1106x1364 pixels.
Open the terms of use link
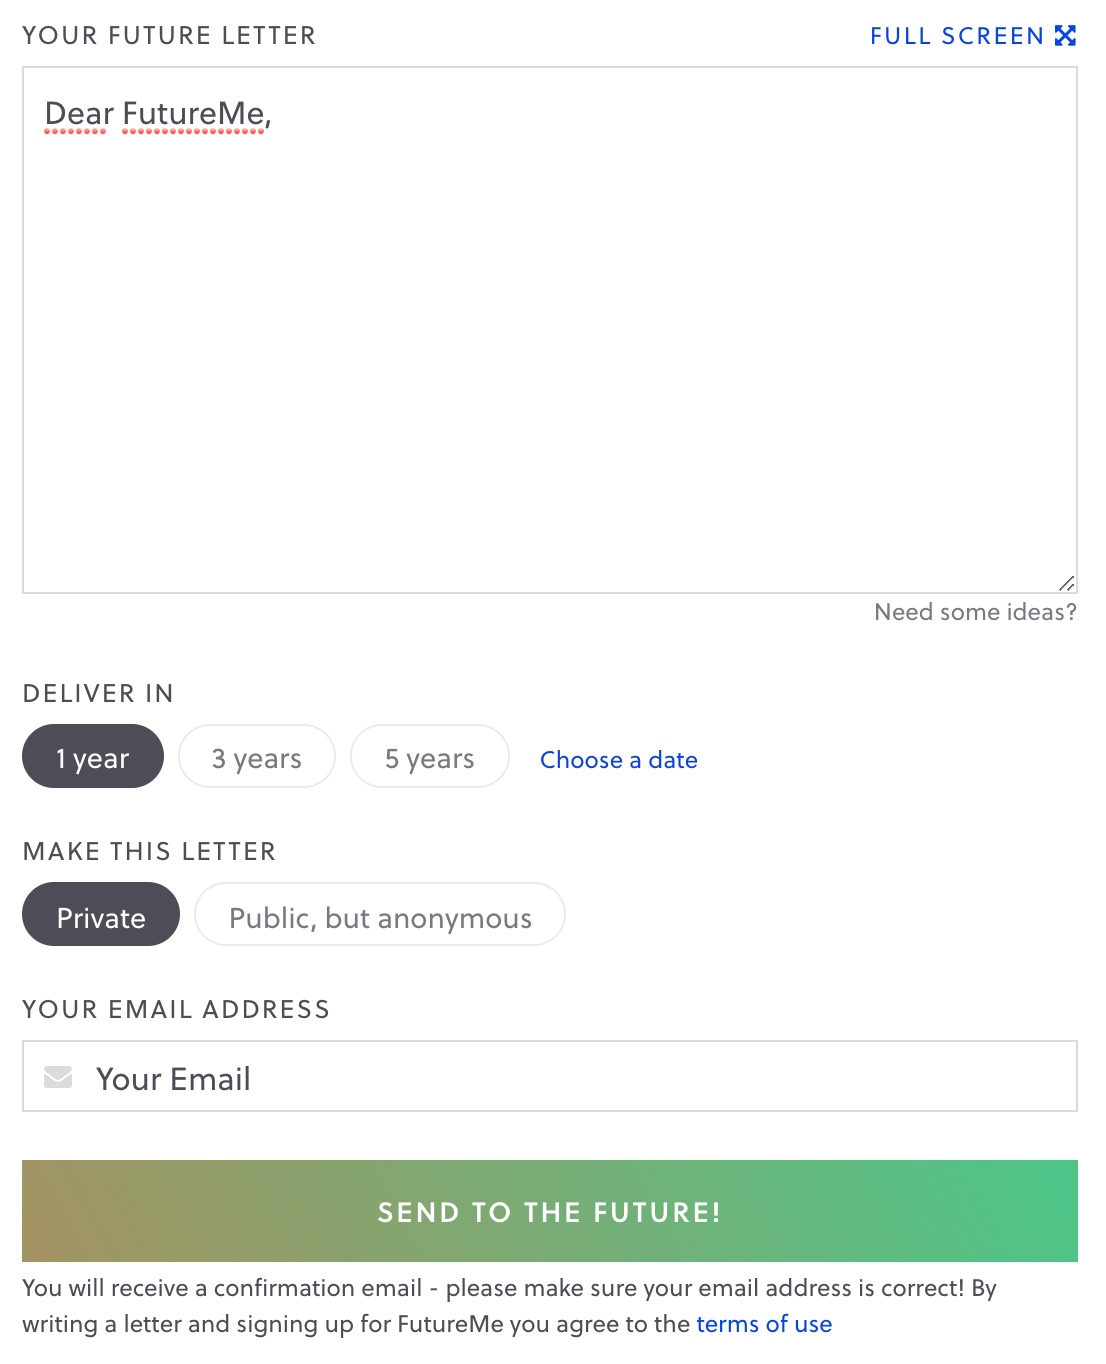(x=764, y=1324)
